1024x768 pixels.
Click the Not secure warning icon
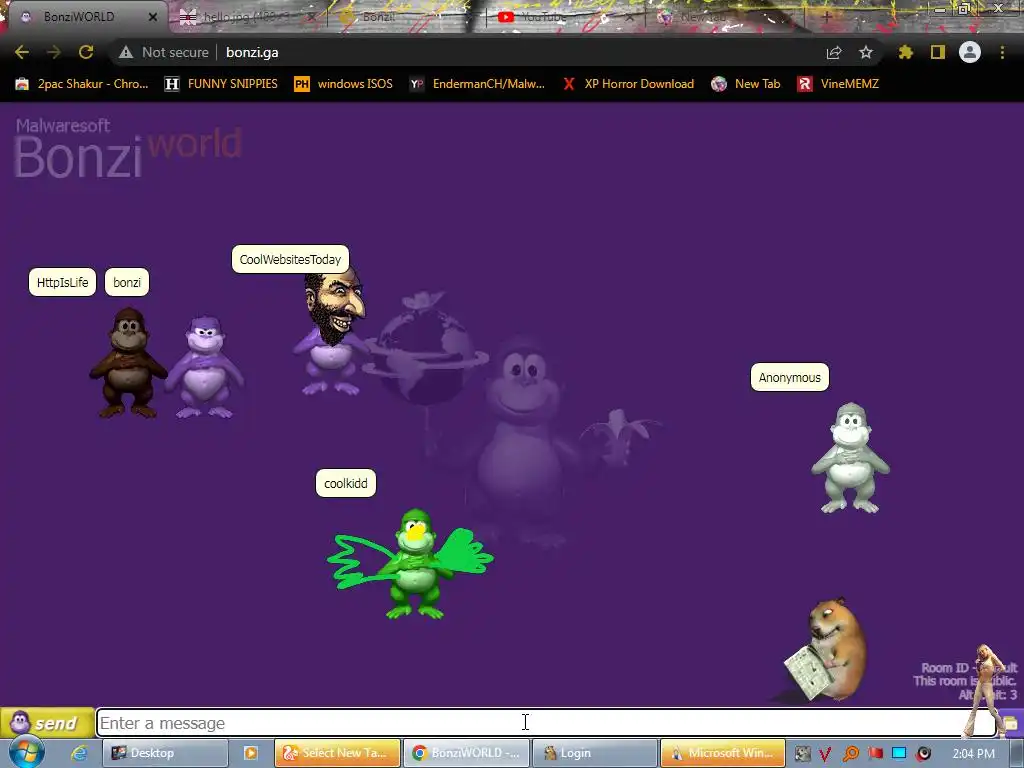(126, 52)
